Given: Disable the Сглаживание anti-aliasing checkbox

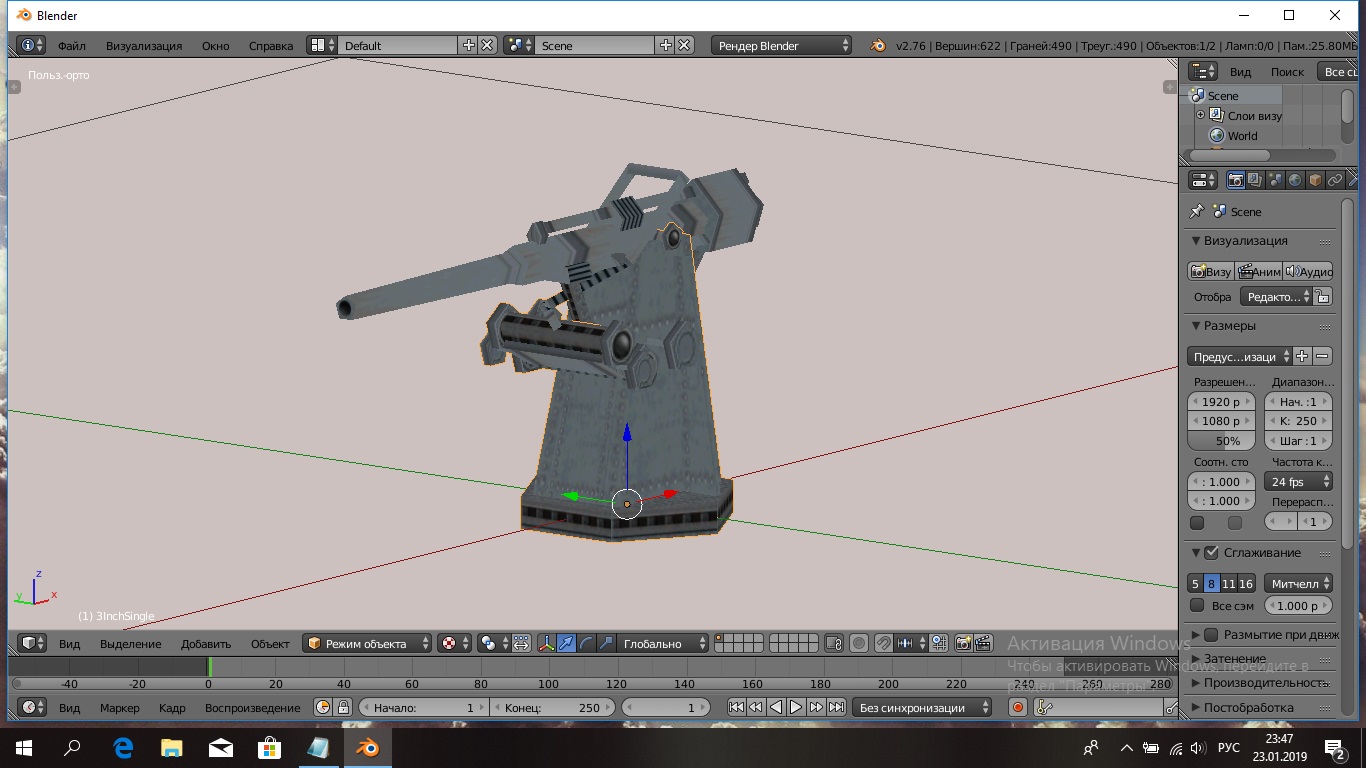Looking at the screenshot, I should [x=1211, y=553].
